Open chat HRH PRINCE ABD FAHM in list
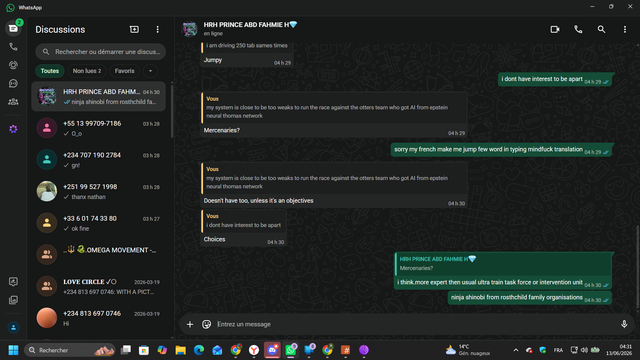 tap(98, 96)
